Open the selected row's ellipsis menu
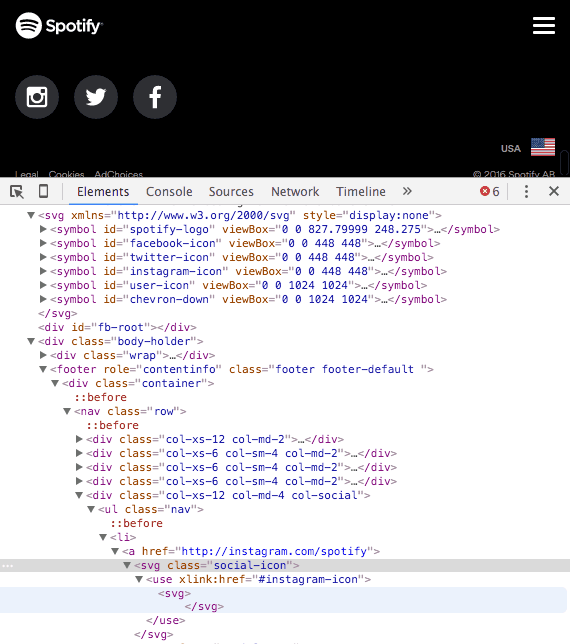 pyautogui.click(x=7, y=566)
